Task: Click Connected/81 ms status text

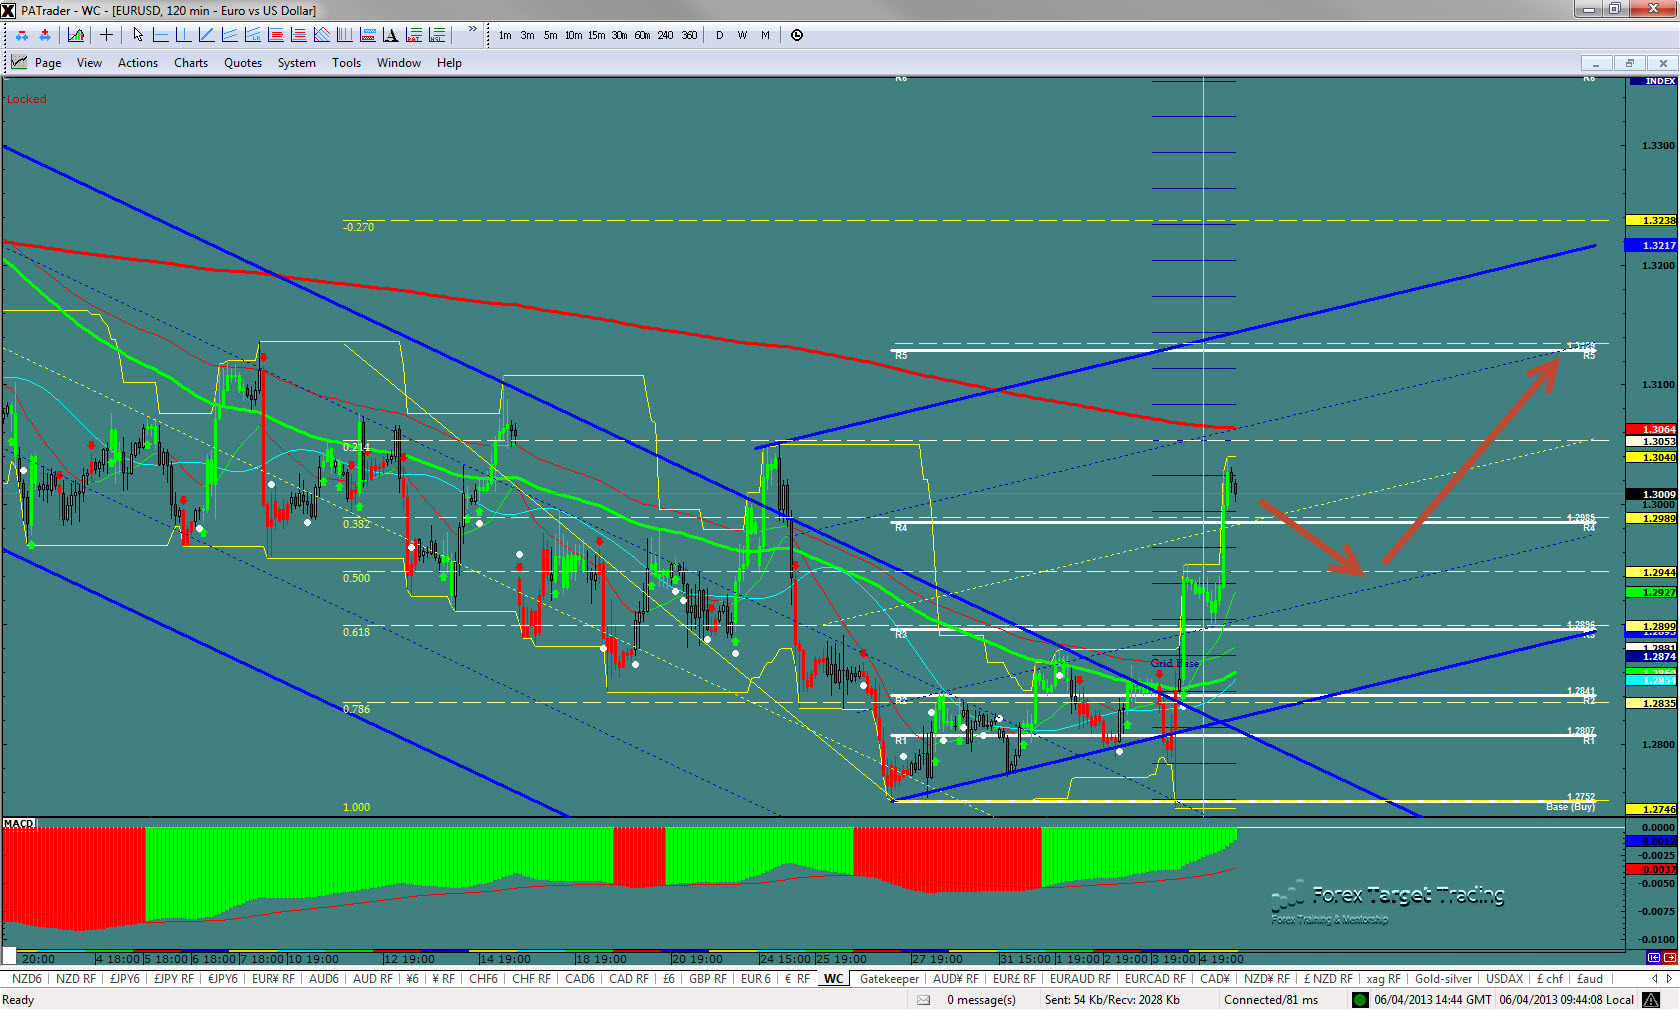Action: [x=1271, y=1000]
